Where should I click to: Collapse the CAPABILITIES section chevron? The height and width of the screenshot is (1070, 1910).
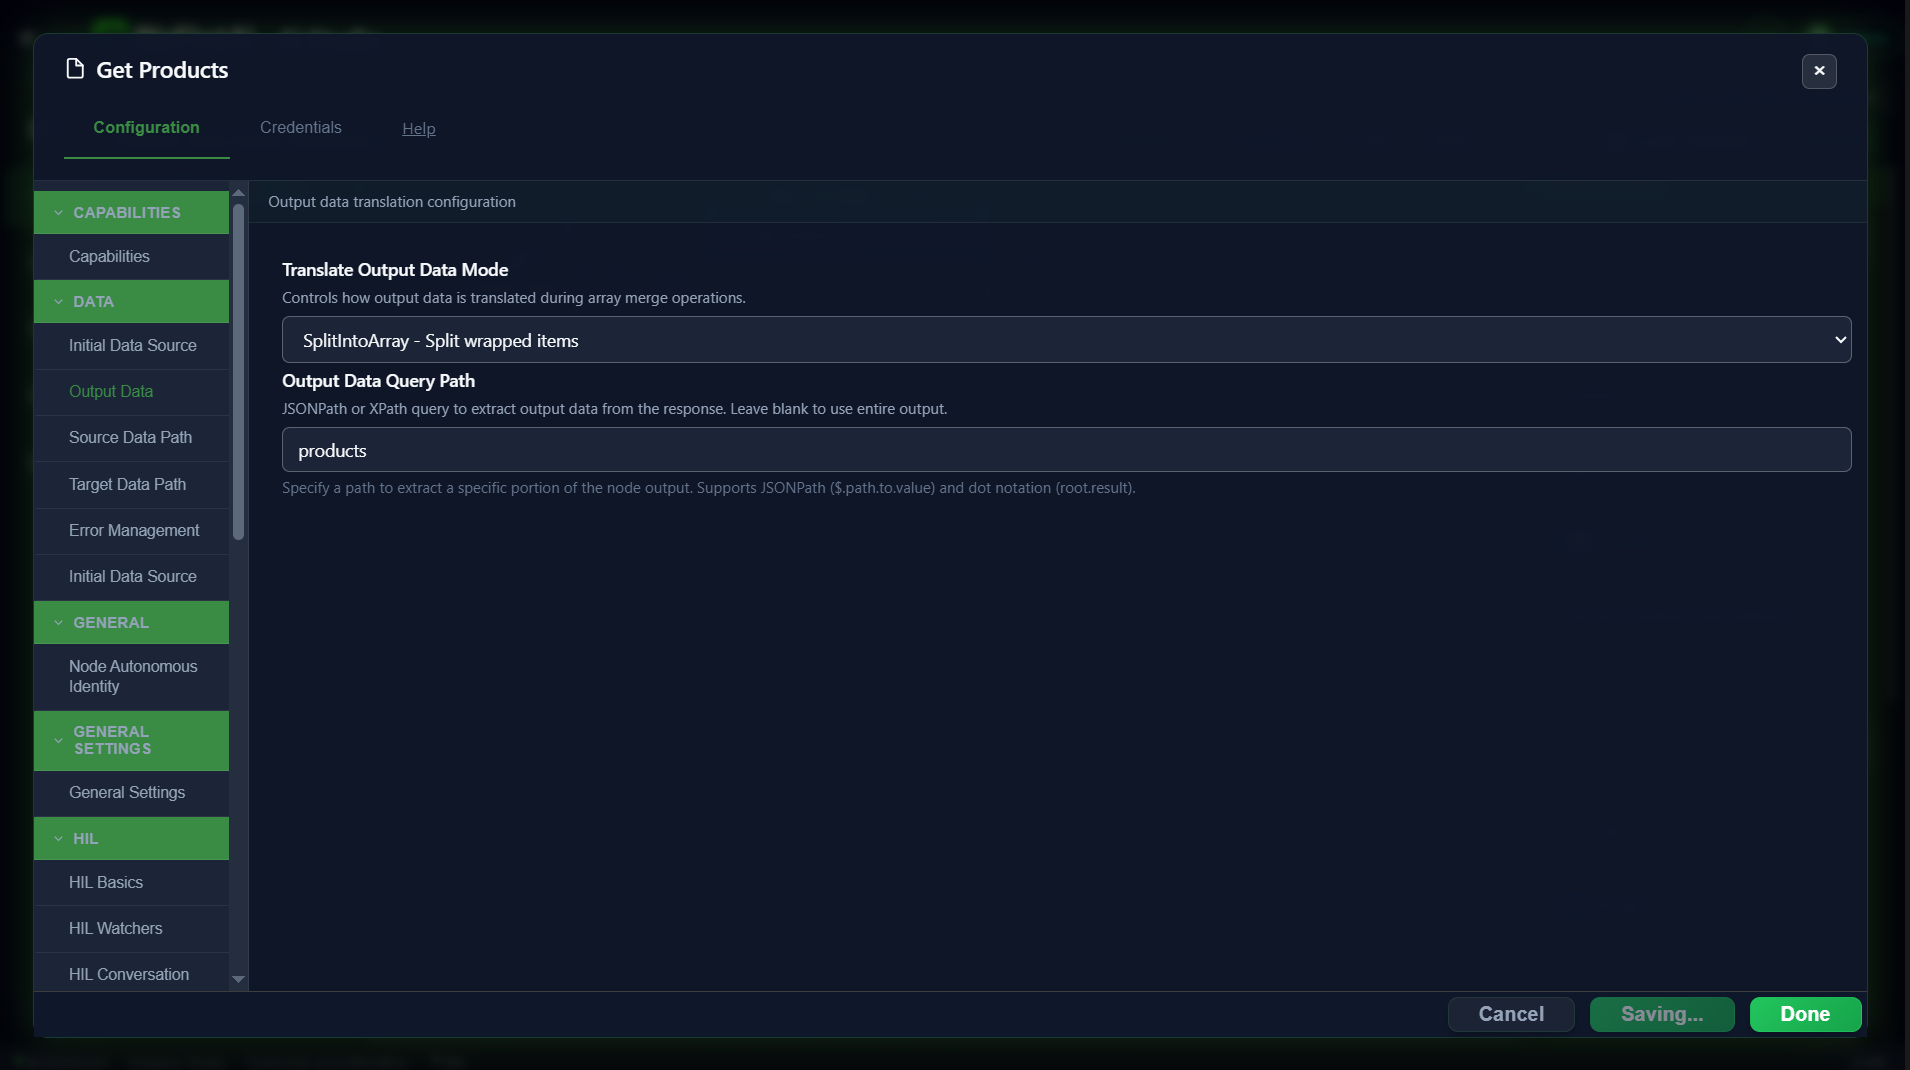point(58,213)
